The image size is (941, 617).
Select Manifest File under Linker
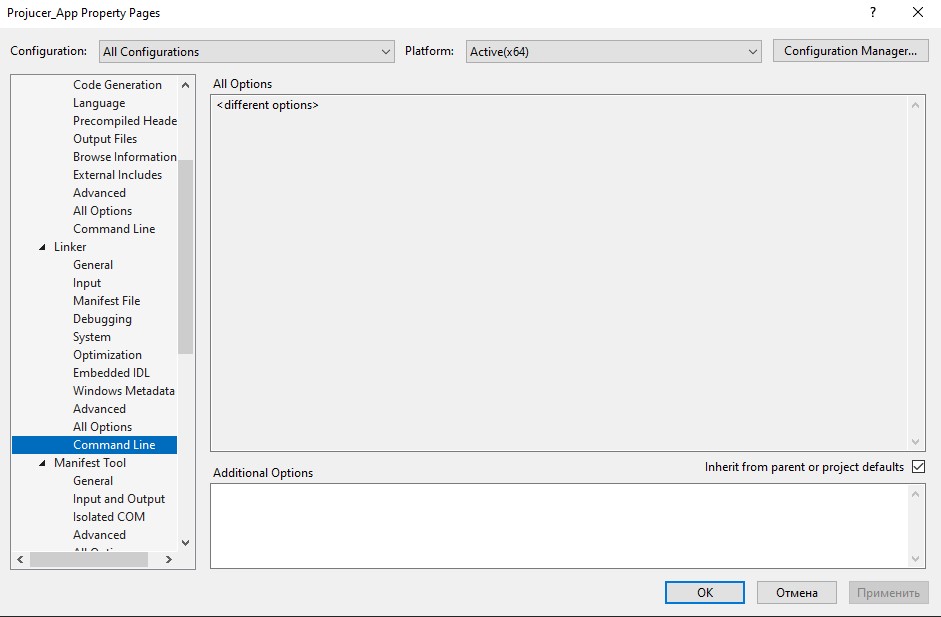pyautogui.click(x=107, y=301)
